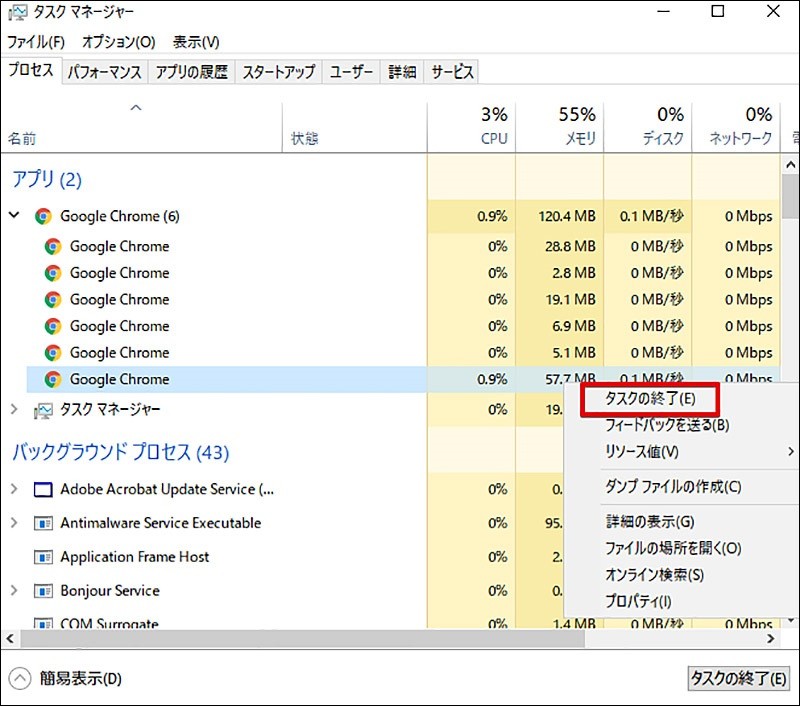Expand the Adobe Acrobat Update Service entry

tap(14, 490)
